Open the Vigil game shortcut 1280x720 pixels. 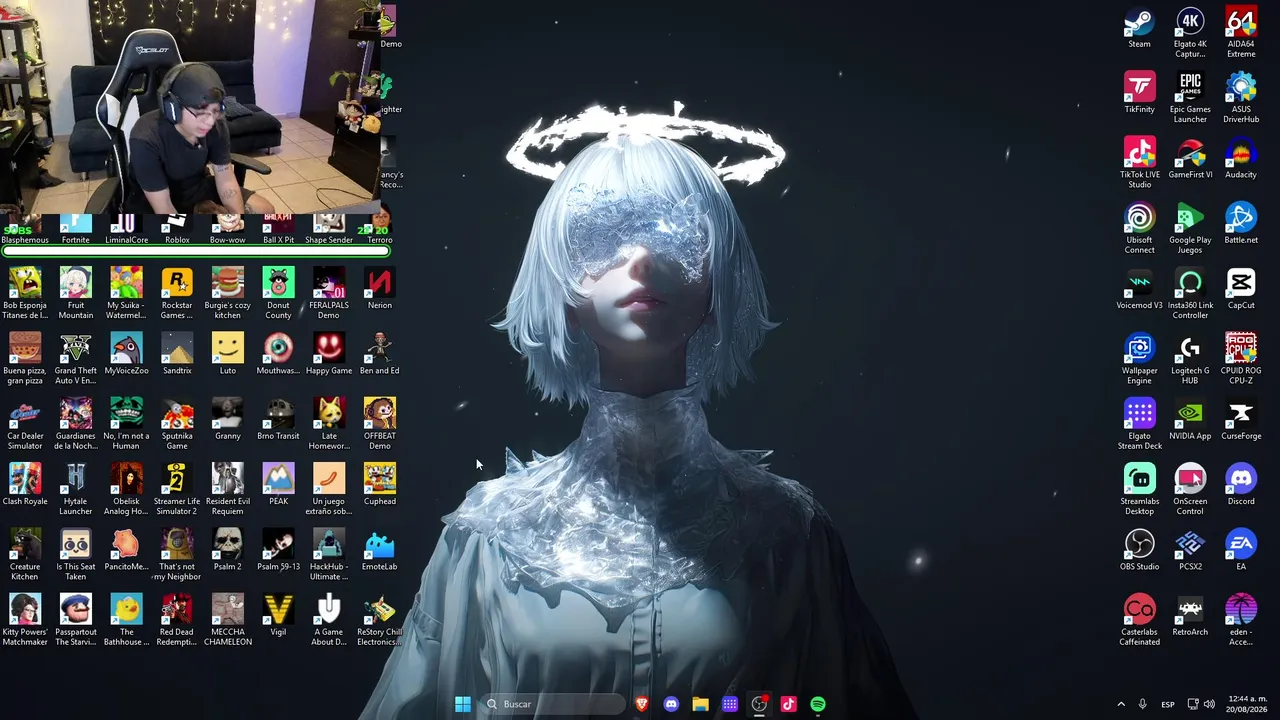278,615
